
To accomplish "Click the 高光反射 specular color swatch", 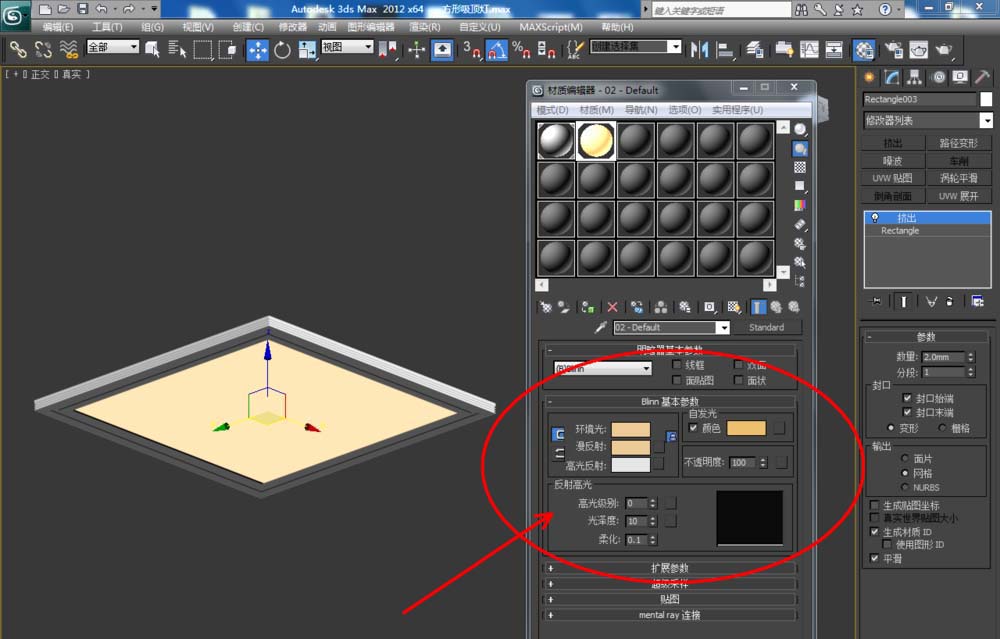I will point(631,464).
